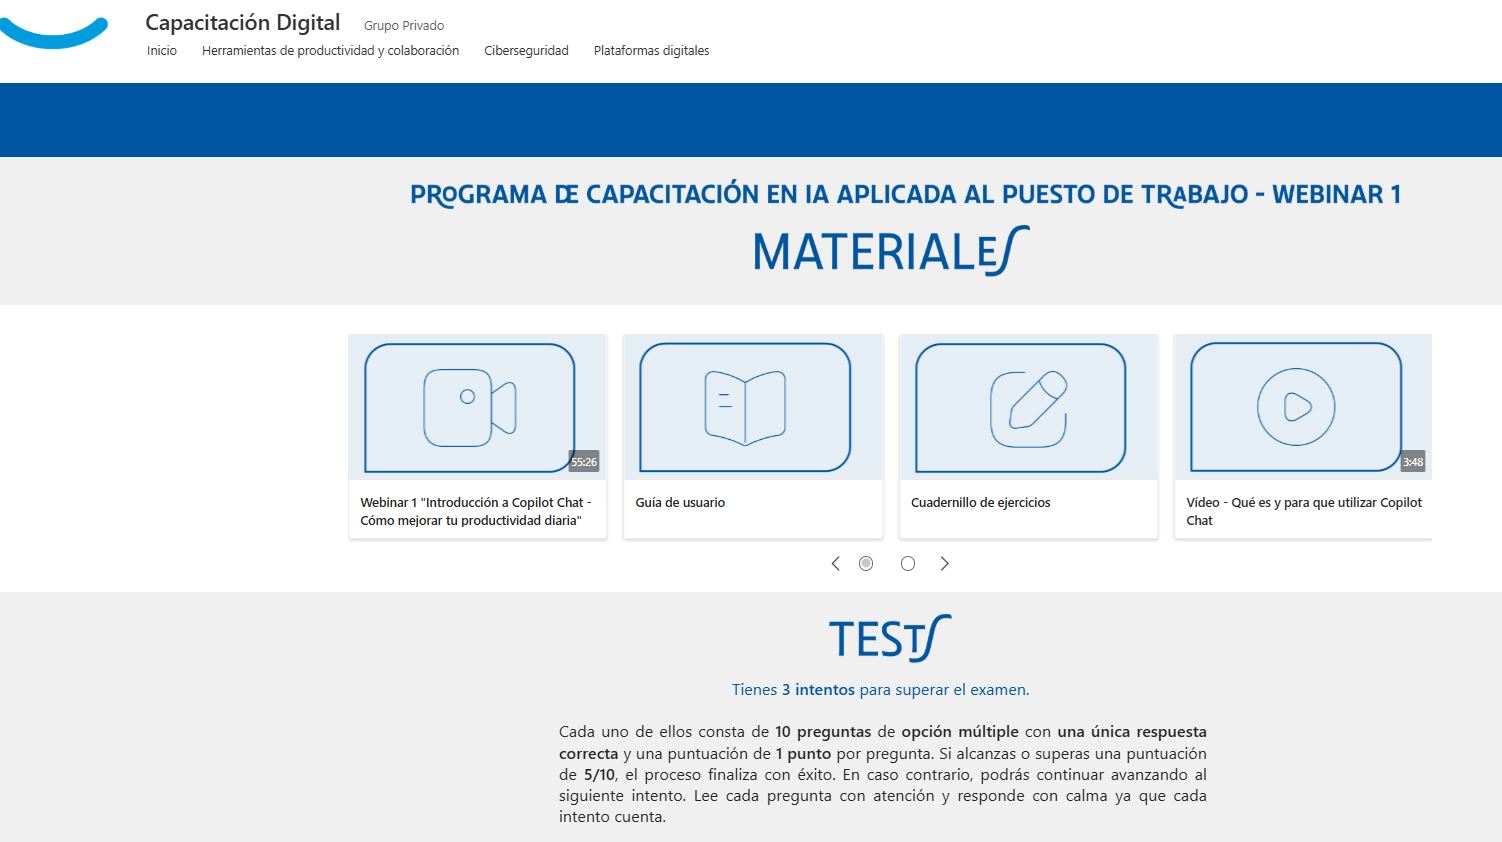
Task: Open the Ciberseguridad navigation item
Action: click(526, 51)
